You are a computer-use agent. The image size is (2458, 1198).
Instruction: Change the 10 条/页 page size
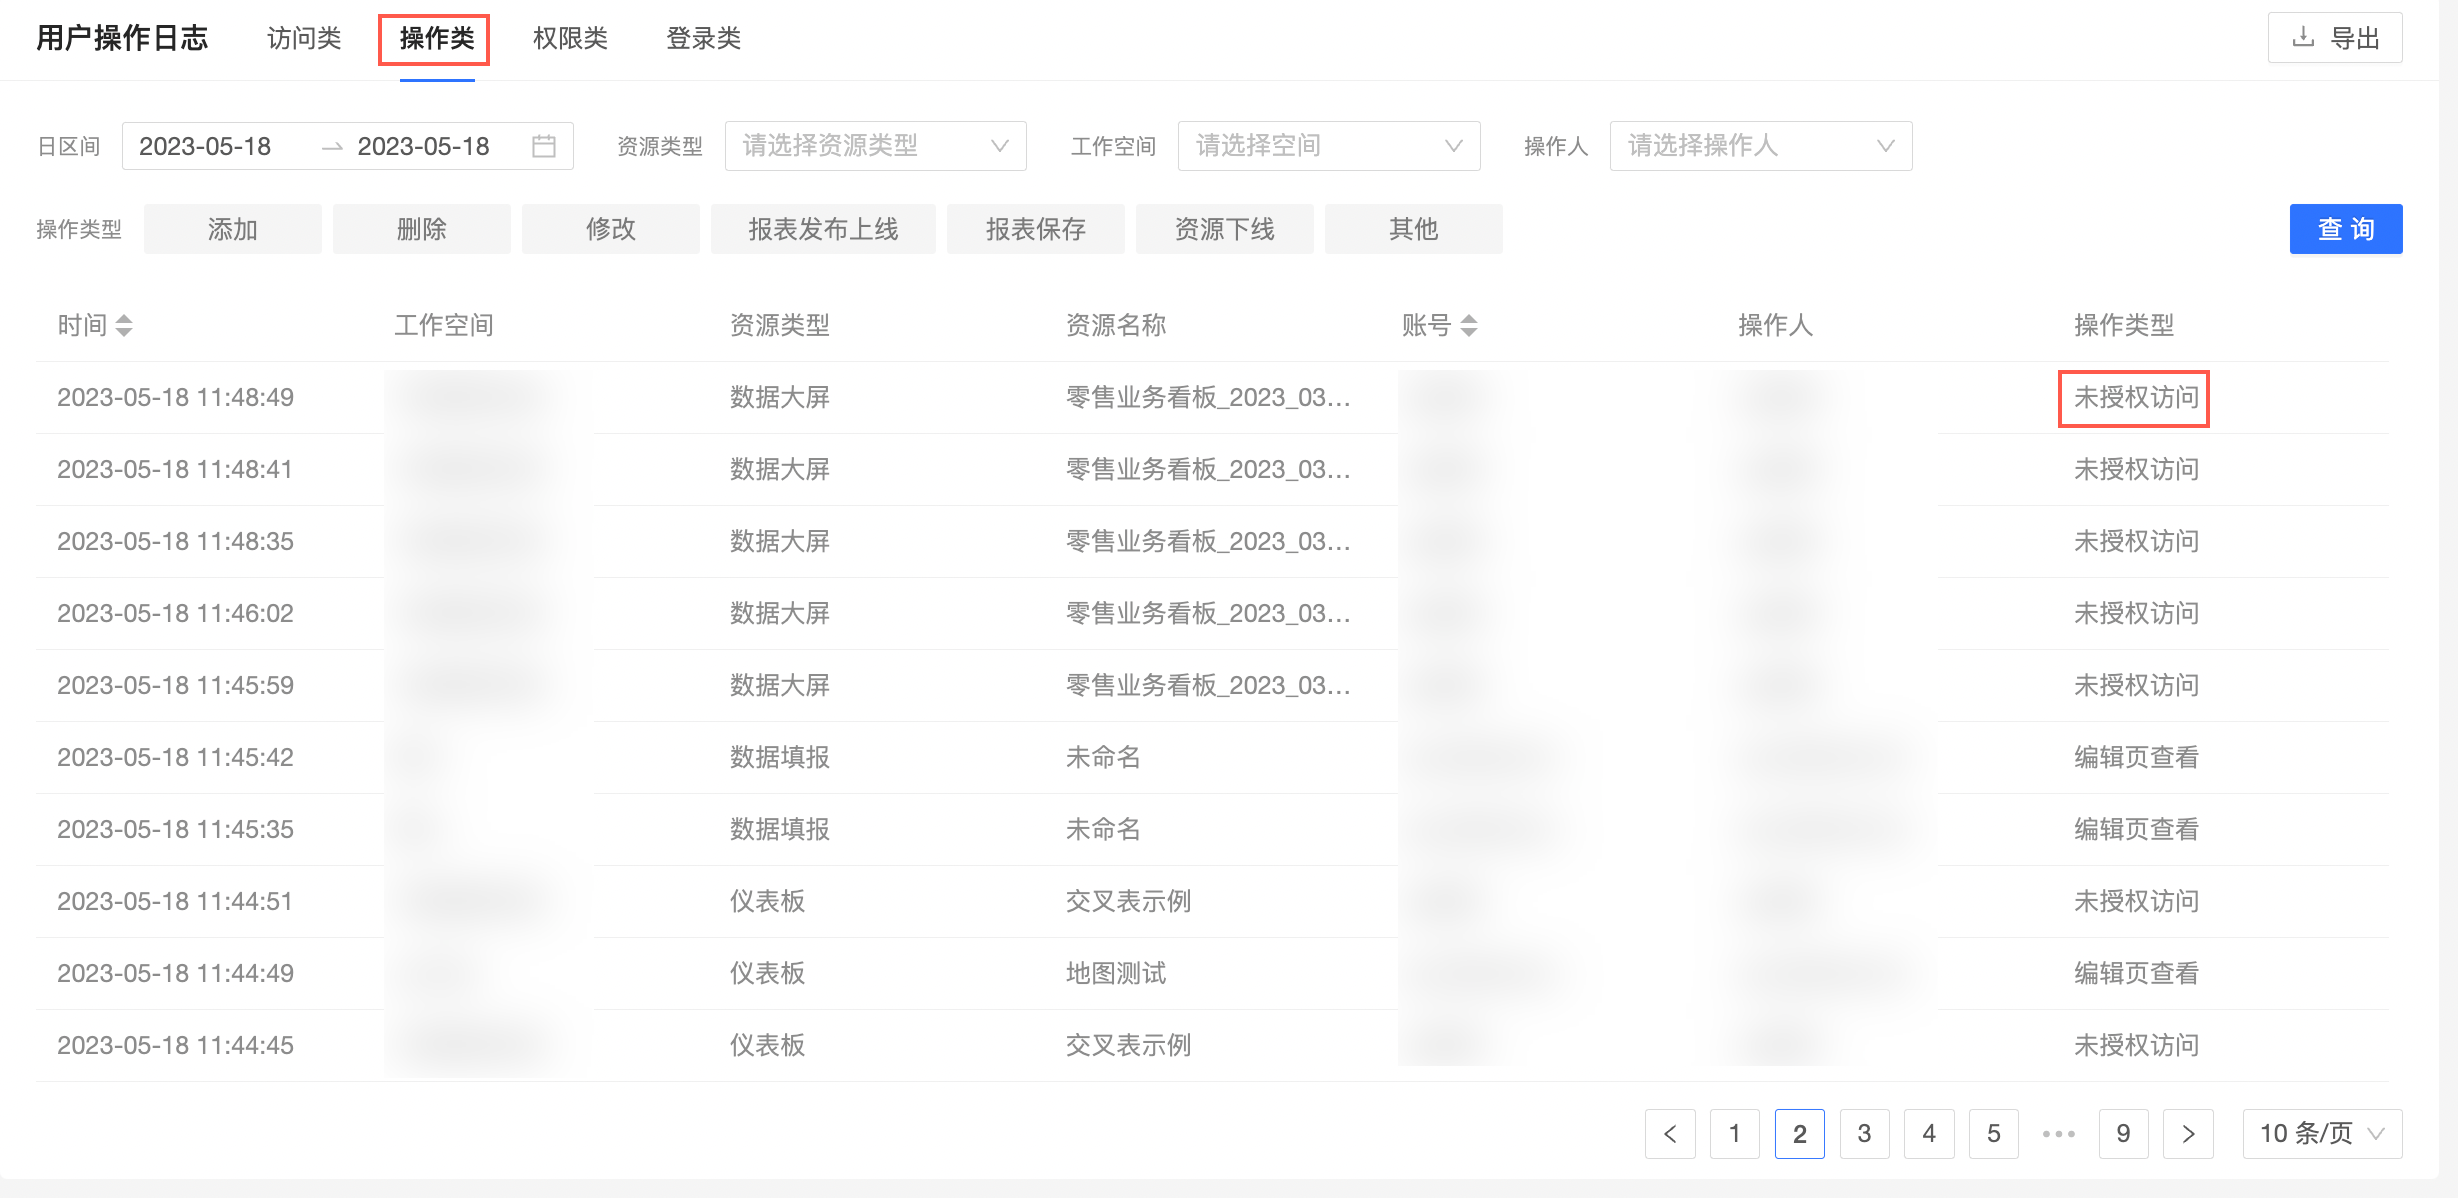click(2321, 1133)
